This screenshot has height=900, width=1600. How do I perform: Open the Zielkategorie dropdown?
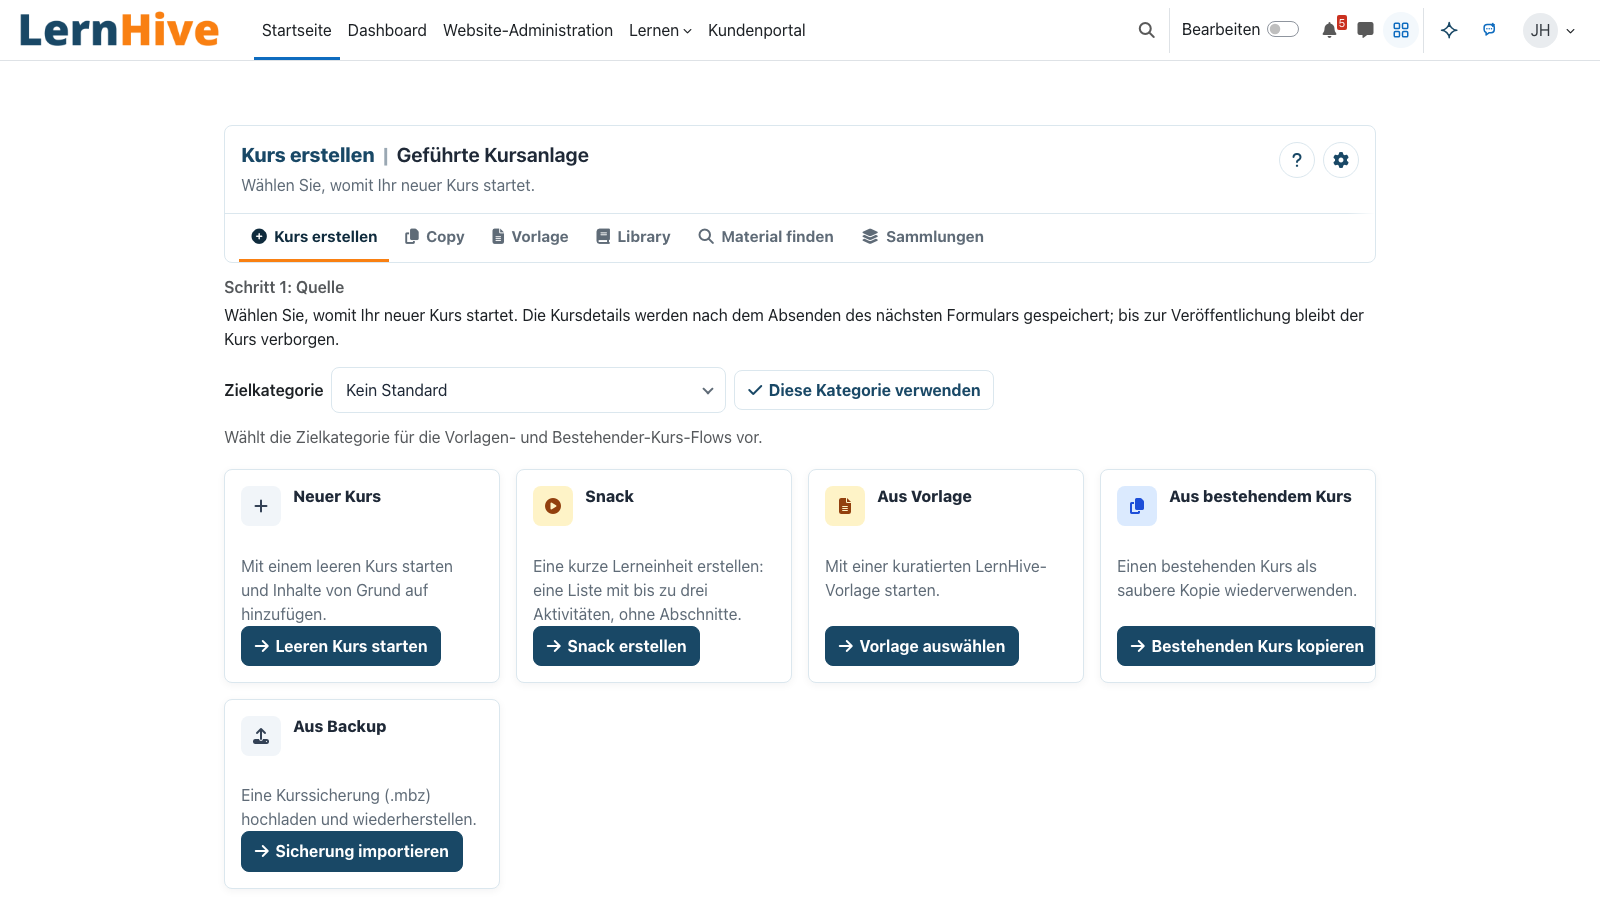[528, 390]
